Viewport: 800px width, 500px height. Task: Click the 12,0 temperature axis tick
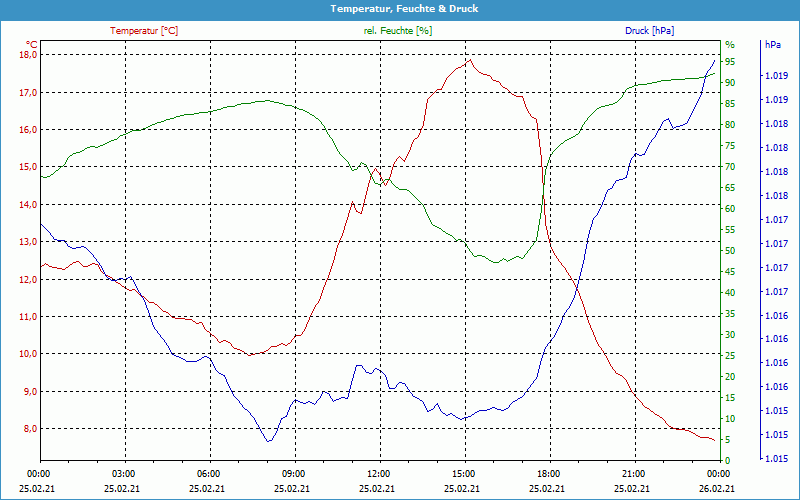(x=29, y=280)
